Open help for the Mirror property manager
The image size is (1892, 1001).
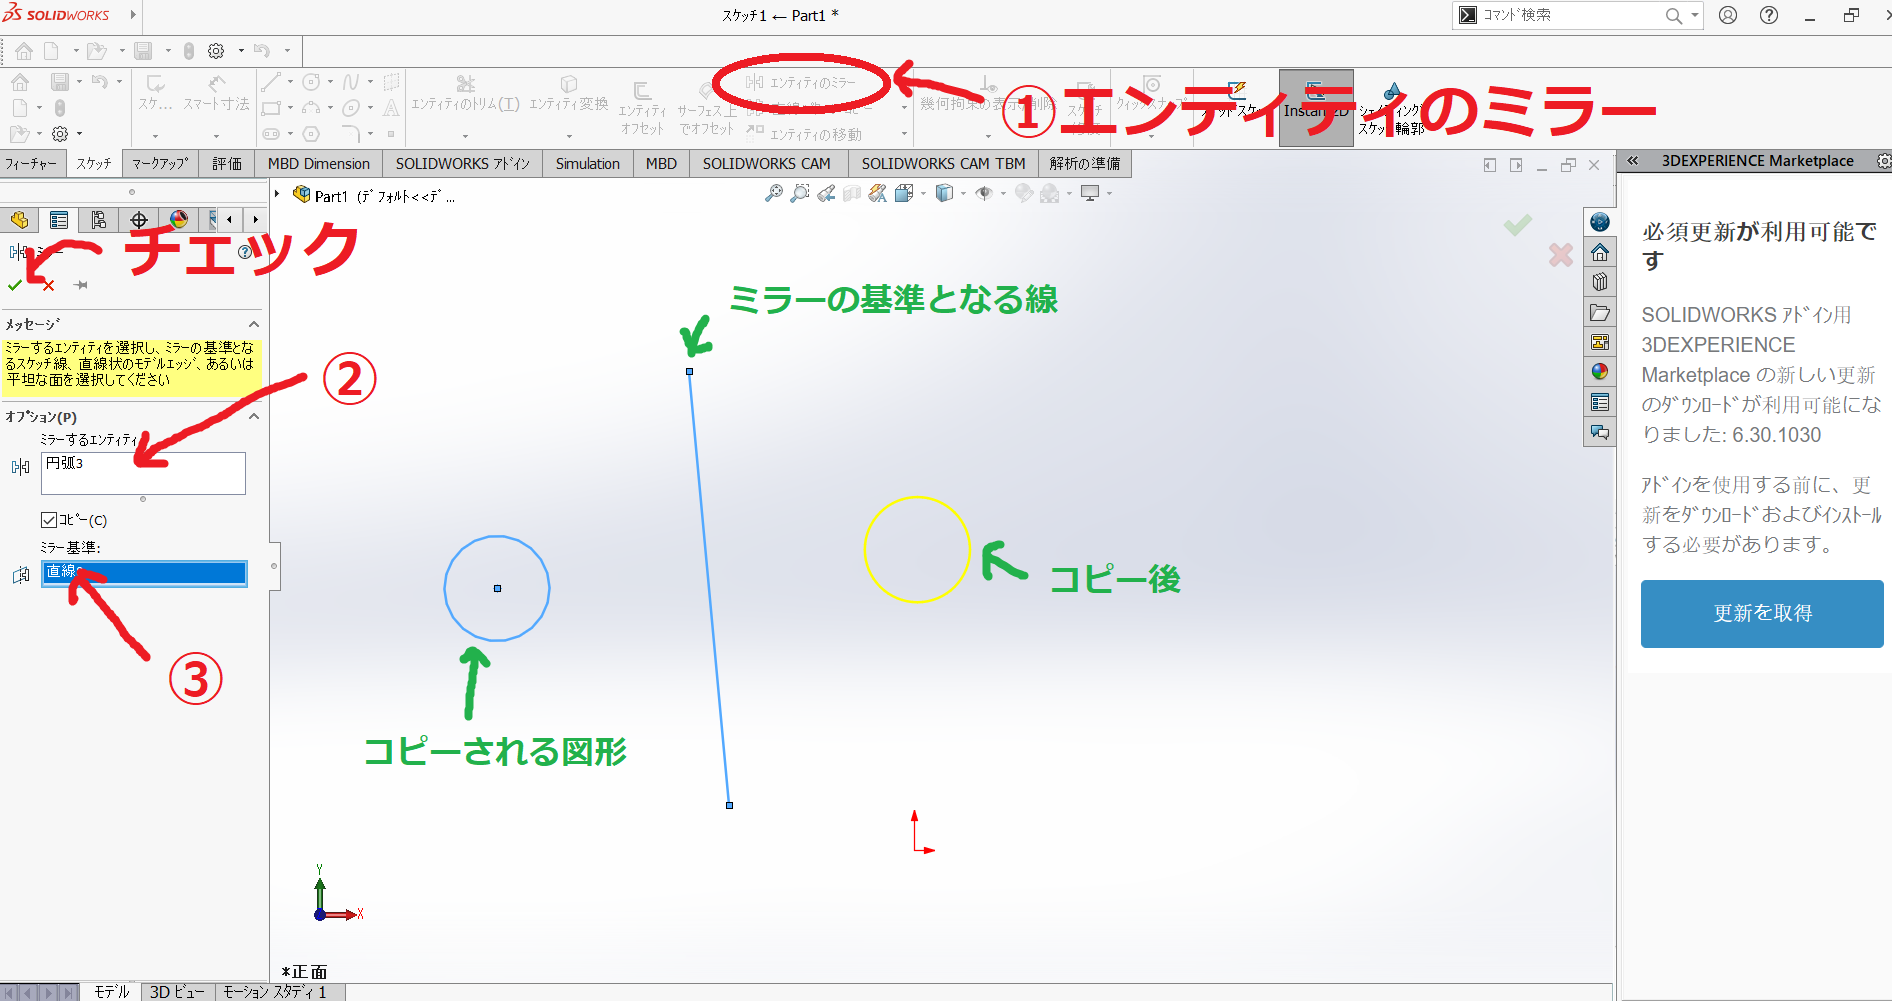tap(245, 252)
